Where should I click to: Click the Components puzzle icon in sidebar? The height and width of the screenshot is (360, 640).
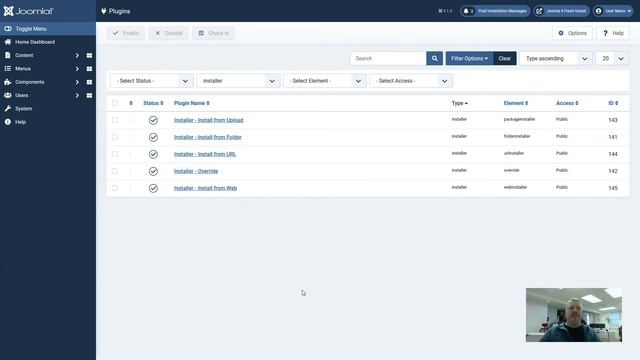coord(7,82)
